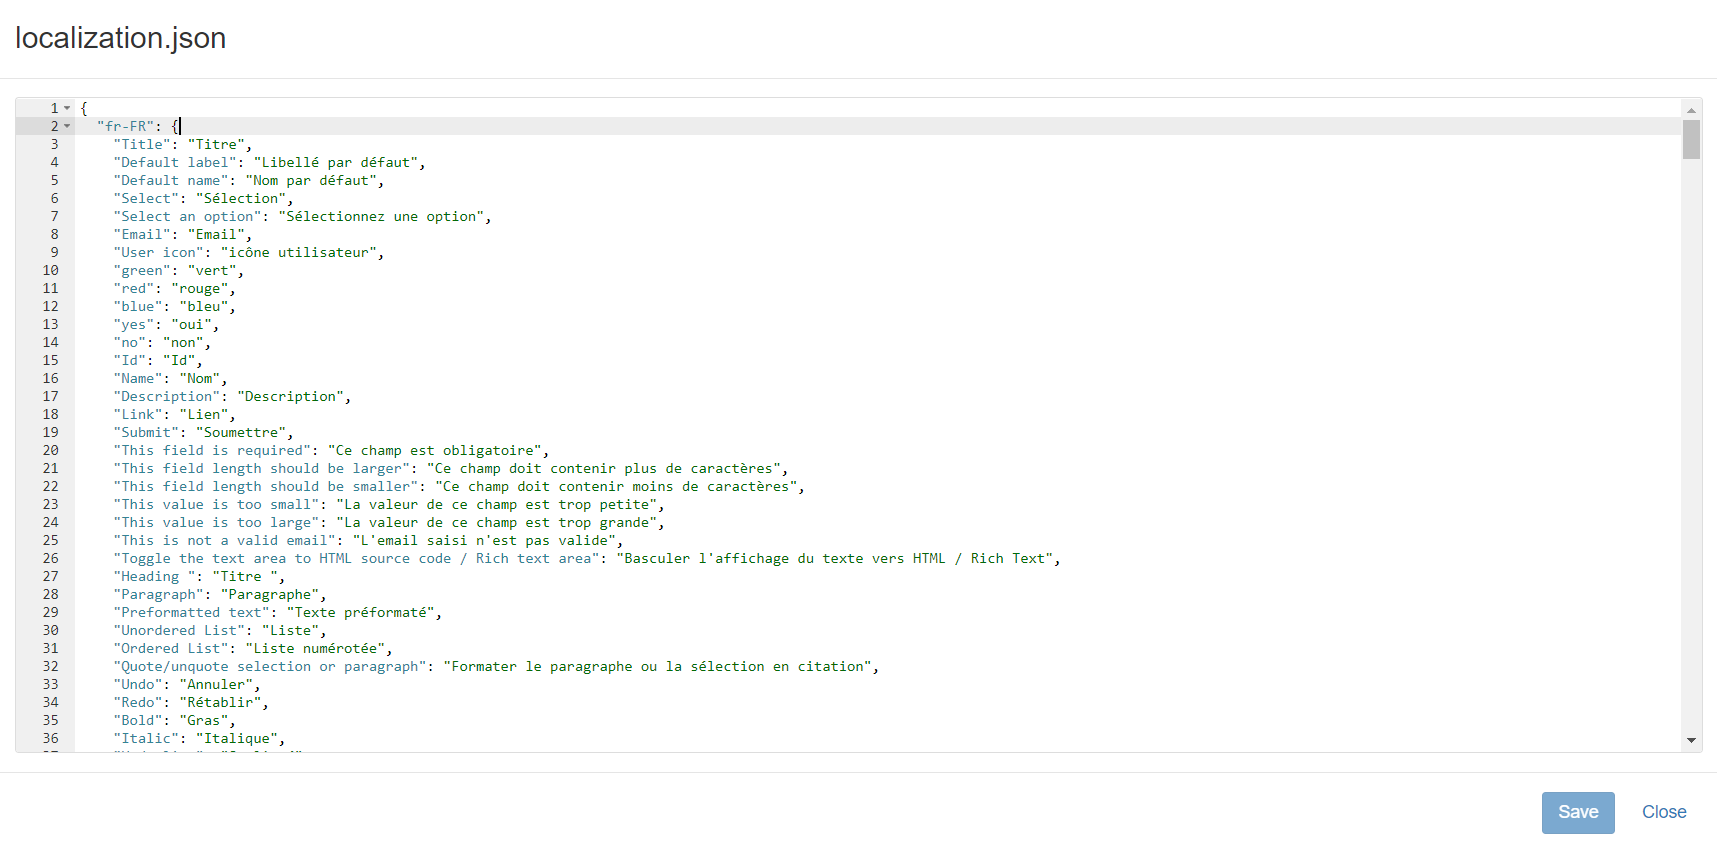Click the Save button

(1577, 812)
